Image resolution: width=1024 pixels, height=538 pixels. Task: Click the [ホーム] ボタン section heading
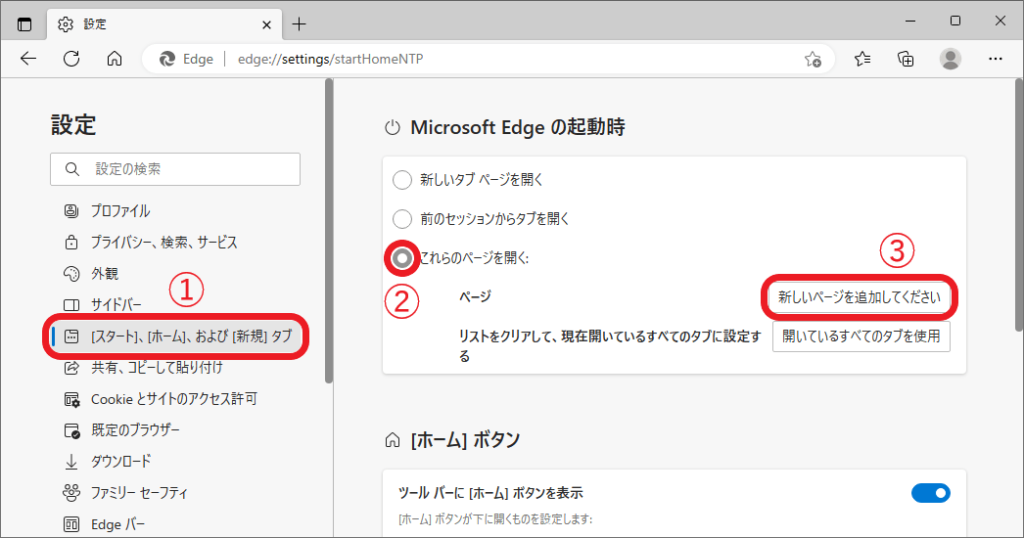point(465,440)
